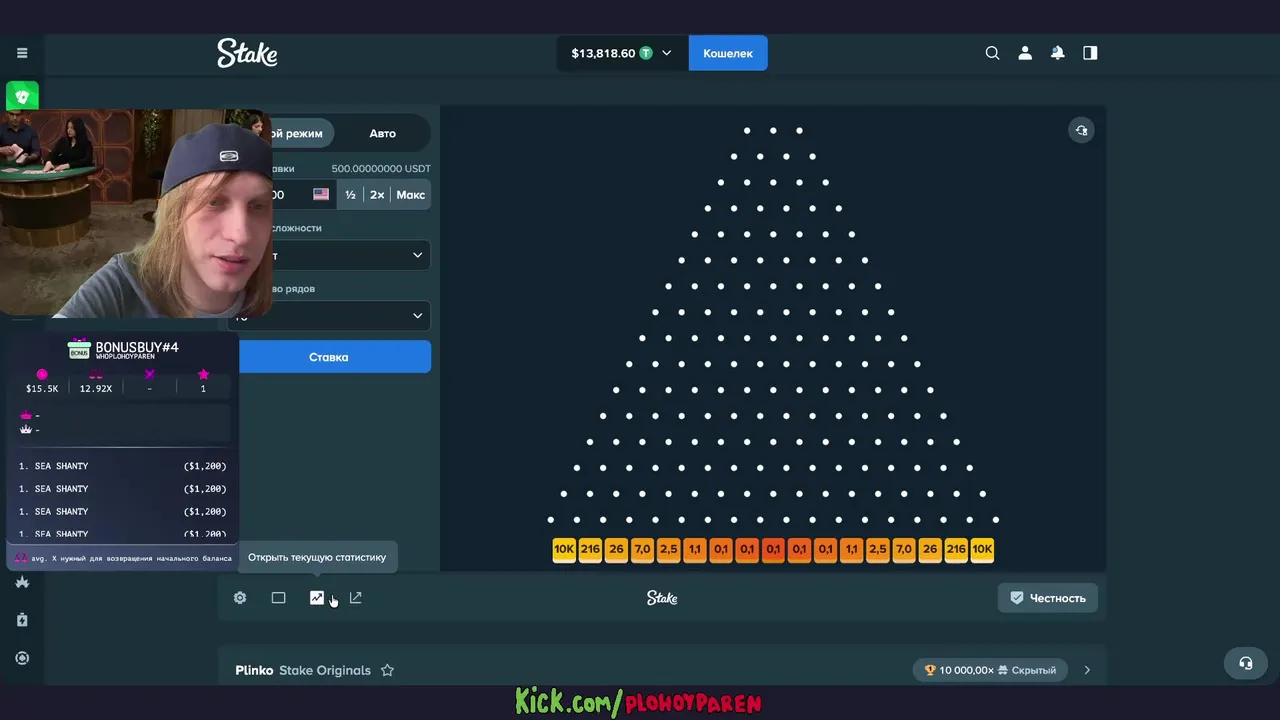Click the bottom left sidebar circle icon
This screenshot has height=720, width=1280.
[x=22, y=658]
